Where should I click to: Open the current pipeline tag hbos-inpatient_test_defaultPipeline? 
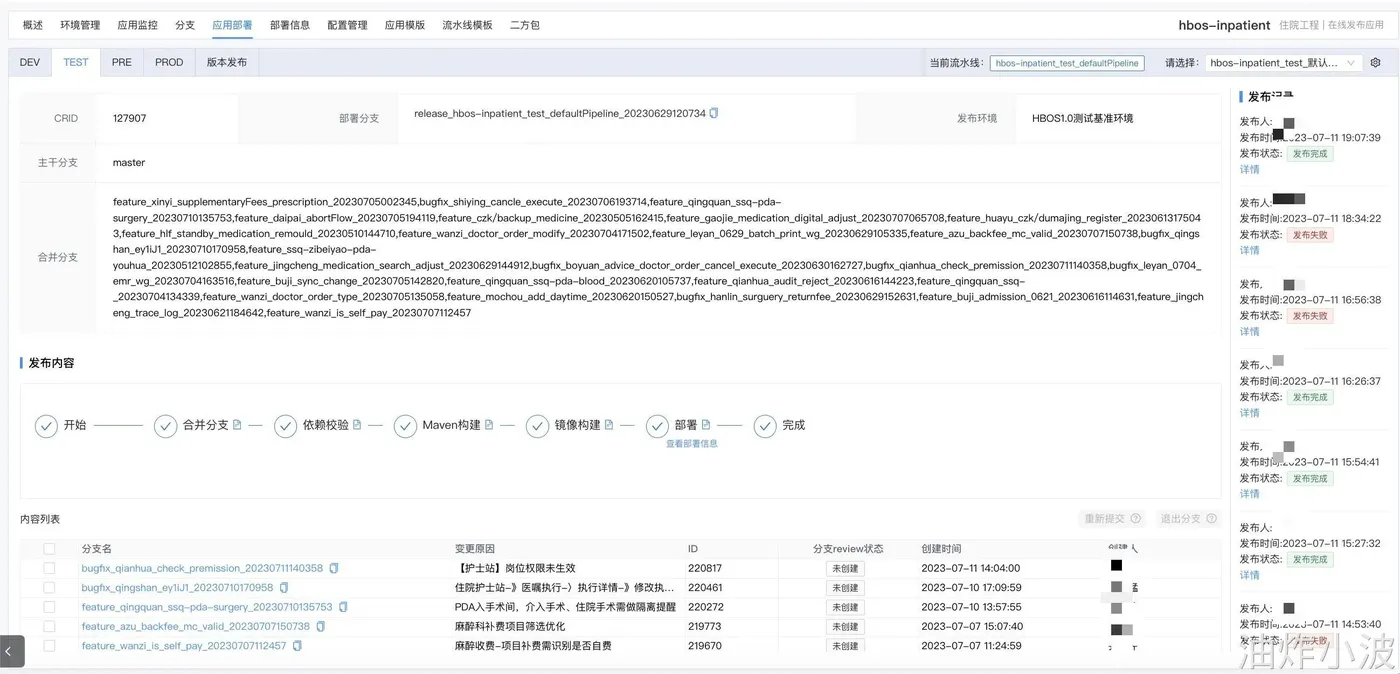pyautogui.click(x=1067, y=62)
